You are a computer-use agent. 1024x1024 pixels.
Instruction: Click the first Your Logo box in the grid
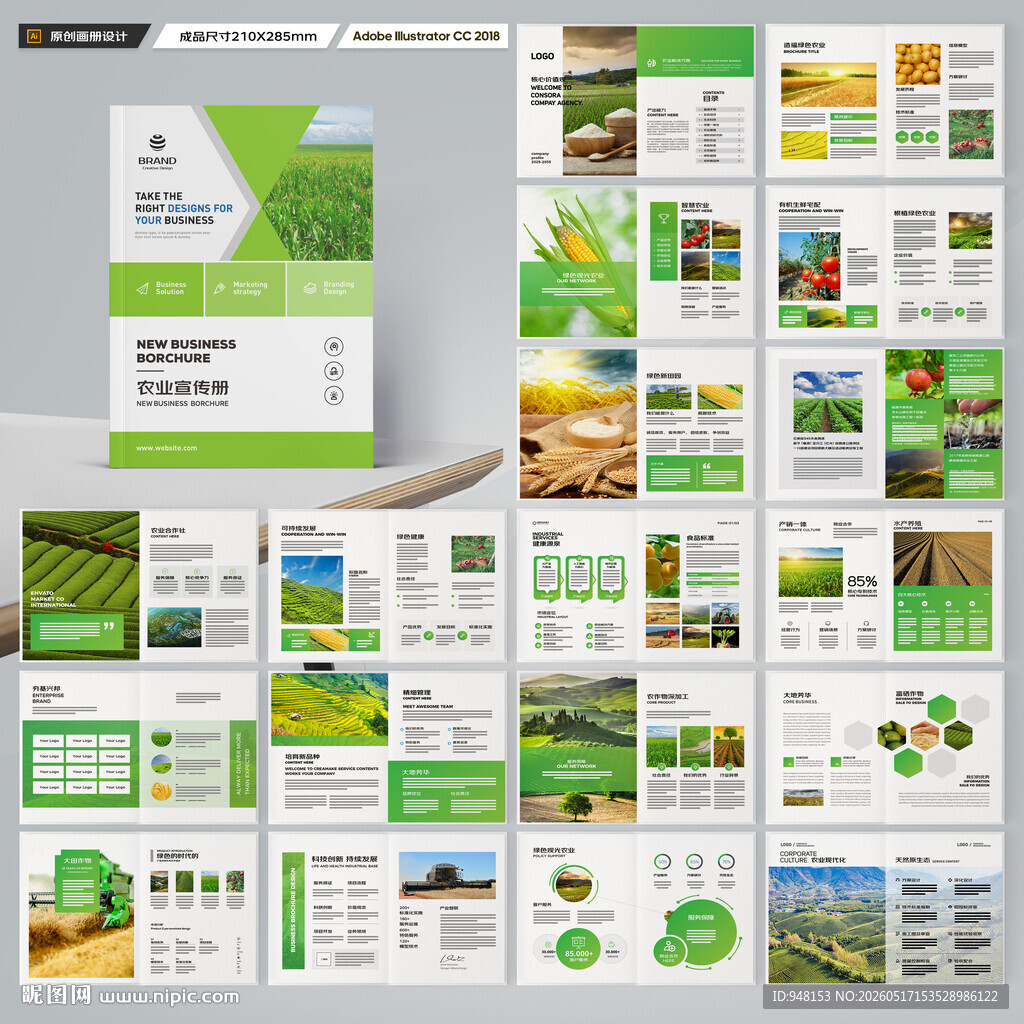pyautogui.click(x=49, y=741)
